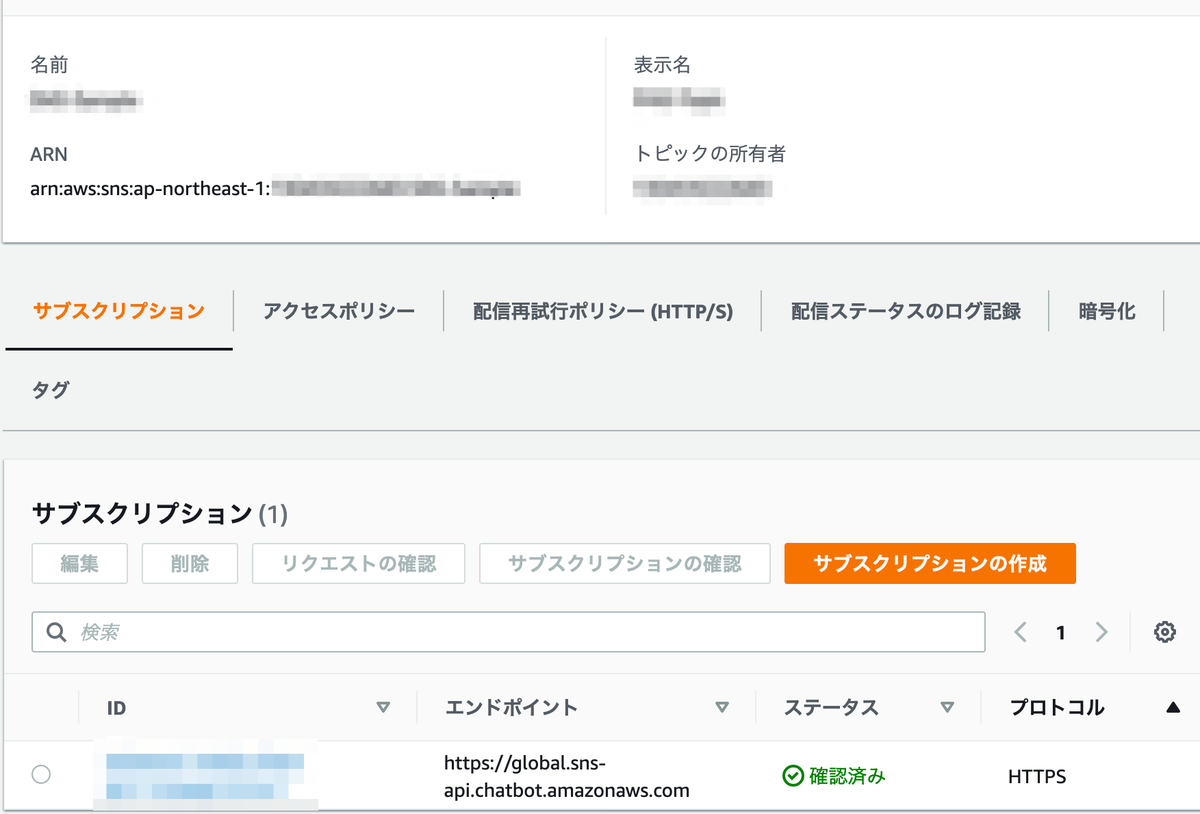The height and width of the screenshot is (814, 1200).
Task: Go to previous page arrow
Action: pyautogui.click(x=1020, y=632)
